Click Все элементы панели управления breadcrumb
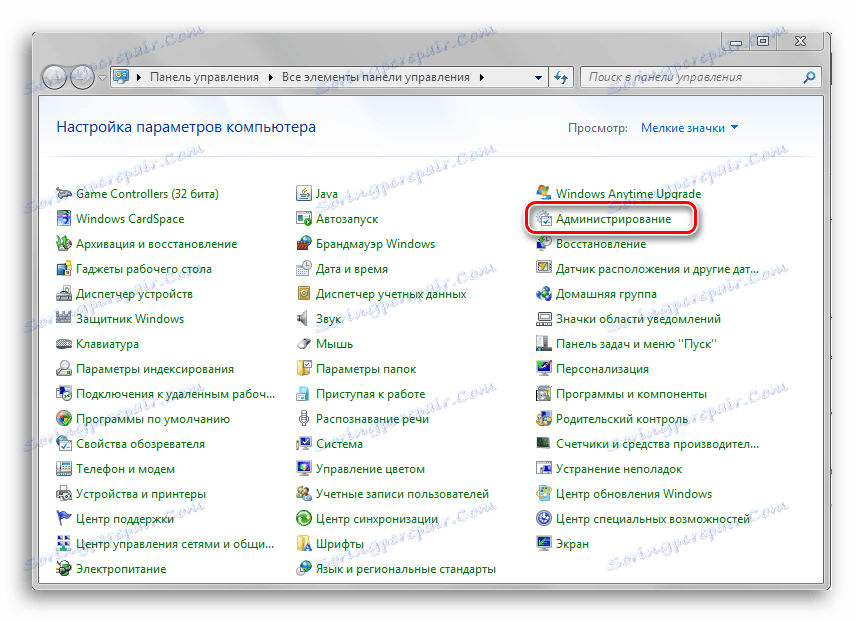 pyautogui.click(x=376, y=77)
